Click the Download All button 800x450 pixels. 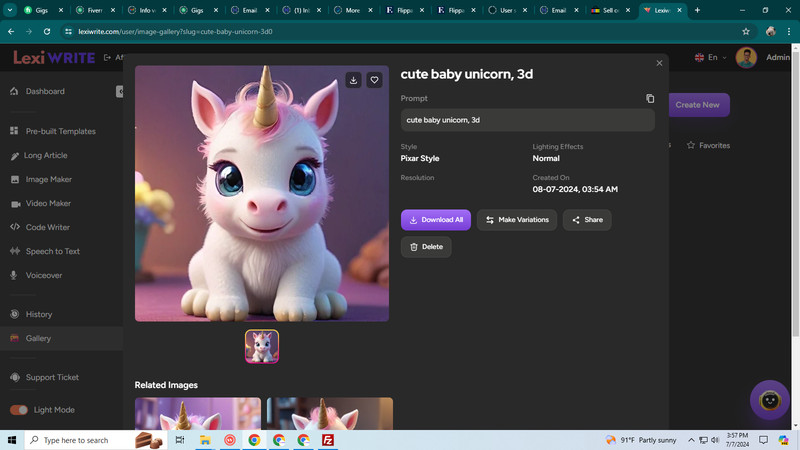(436, 220)
